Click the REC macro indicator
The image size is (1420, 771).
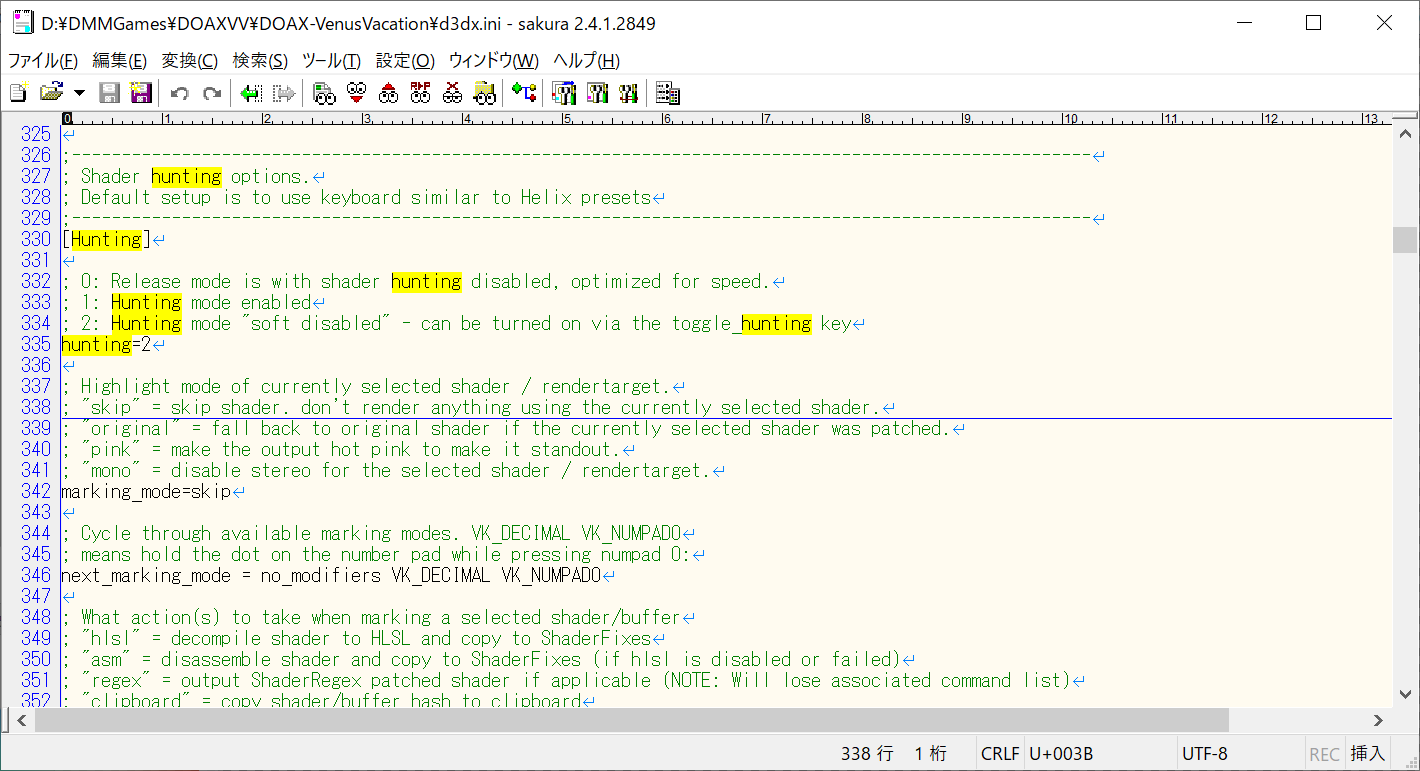(x=1324, y=754)
